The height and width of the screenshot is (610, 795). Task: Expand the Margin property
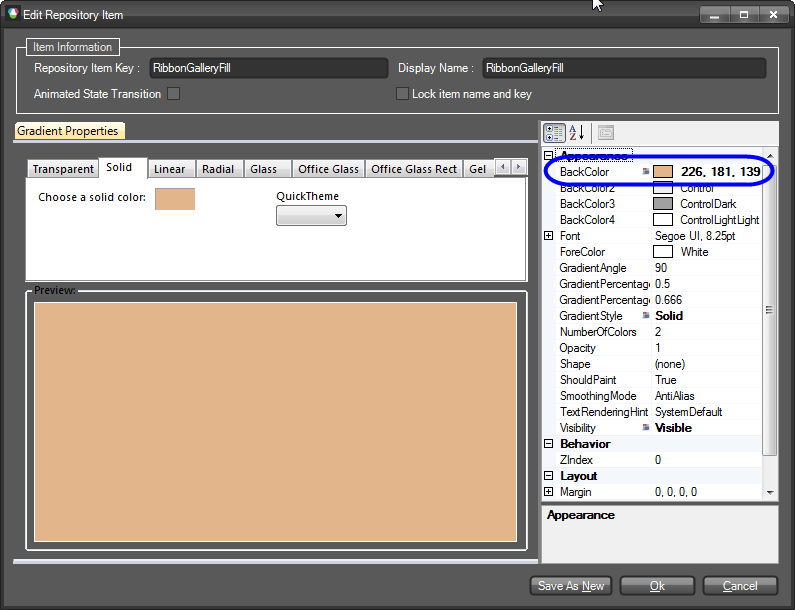(548, 491)
